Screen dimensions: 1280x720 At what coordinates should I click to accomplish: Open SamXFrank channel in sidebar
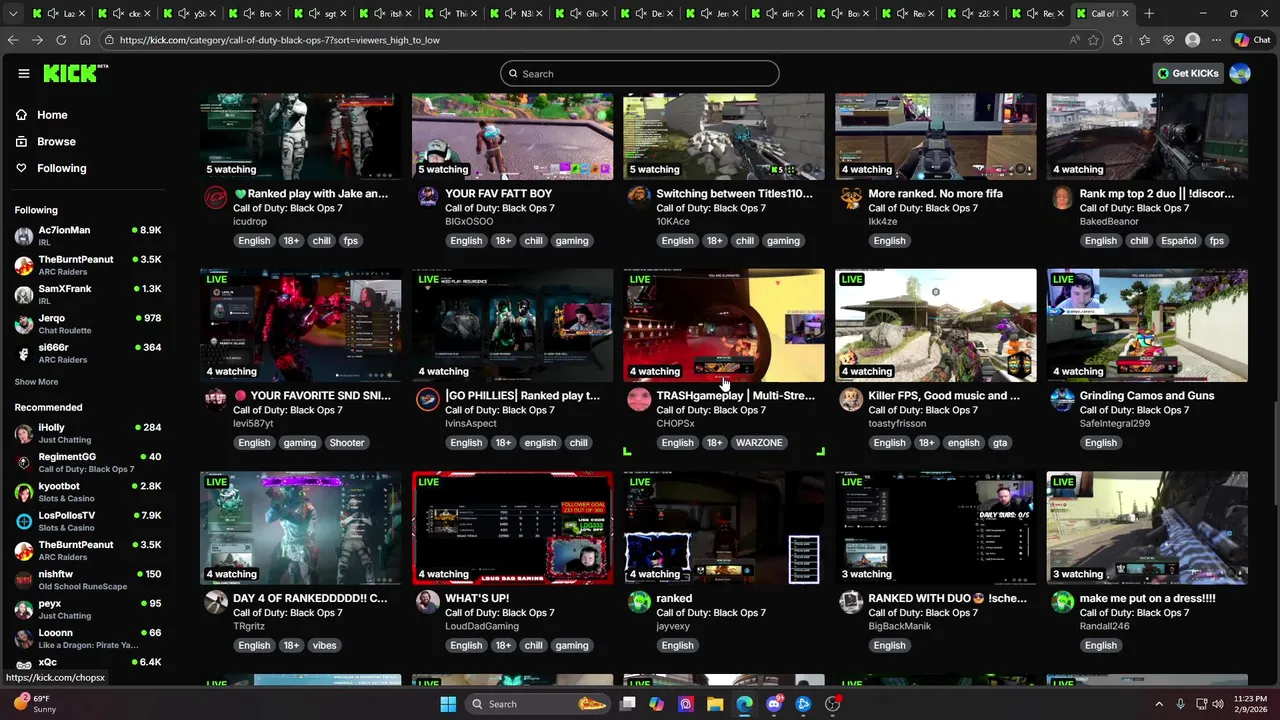(x=88, y=294)
